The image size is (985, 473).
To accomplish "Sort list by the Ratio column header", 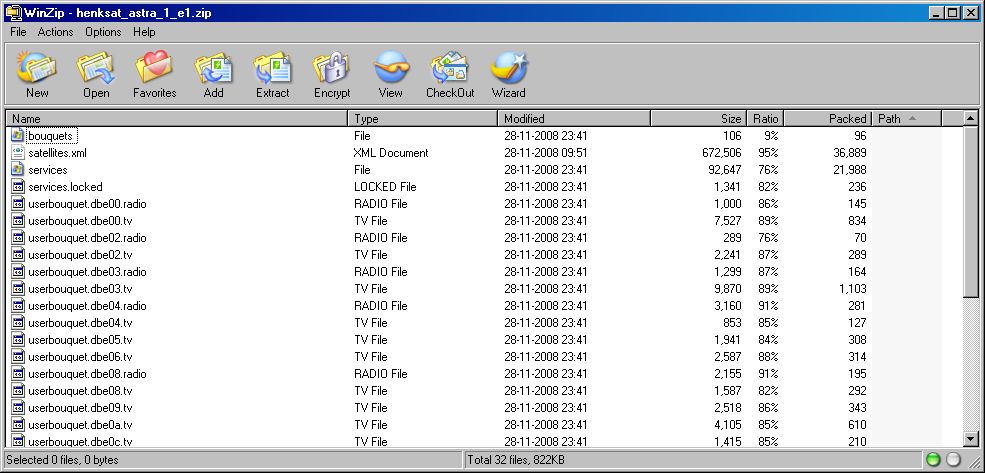I will click(x=765, y=118).
